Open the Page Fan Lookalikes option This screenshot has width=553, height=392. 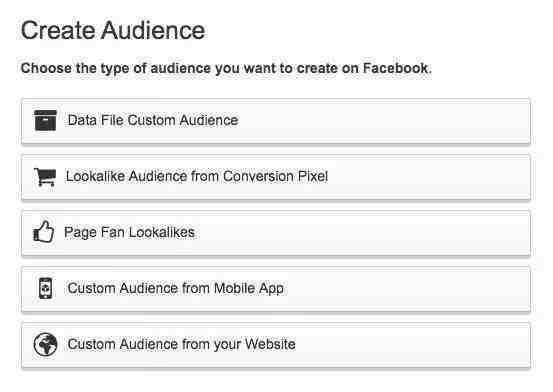coord(276,233)
